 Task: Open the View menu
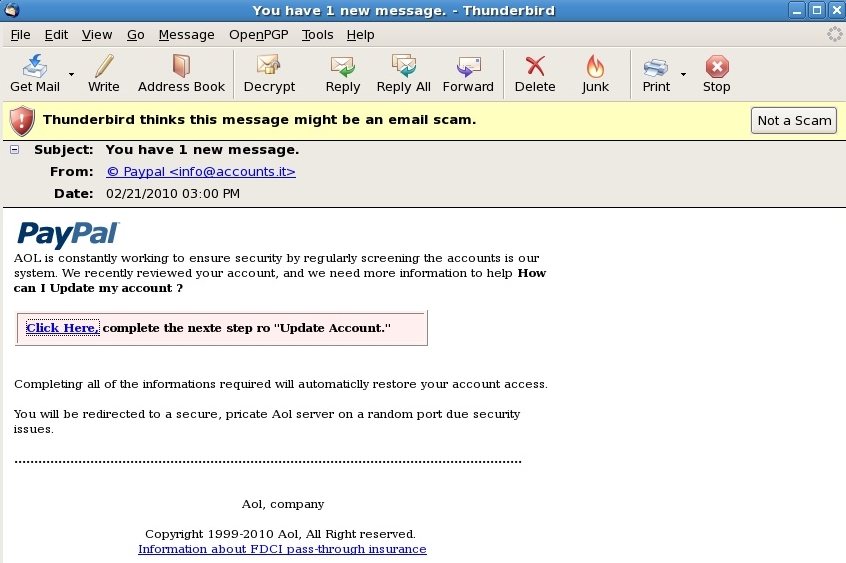point(97,35)
